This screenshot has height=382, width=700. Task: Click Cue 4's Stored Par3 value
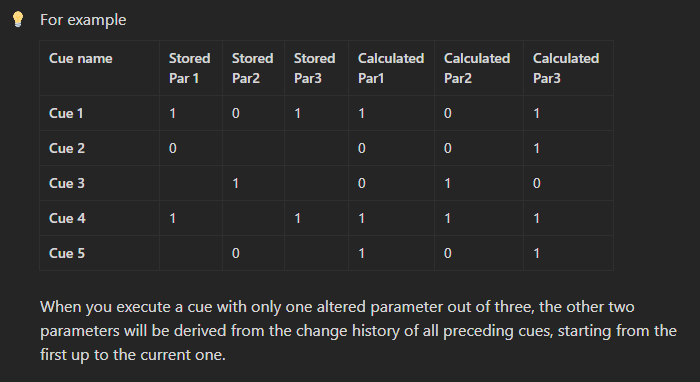pyautogui.click(x=297, y=218)
